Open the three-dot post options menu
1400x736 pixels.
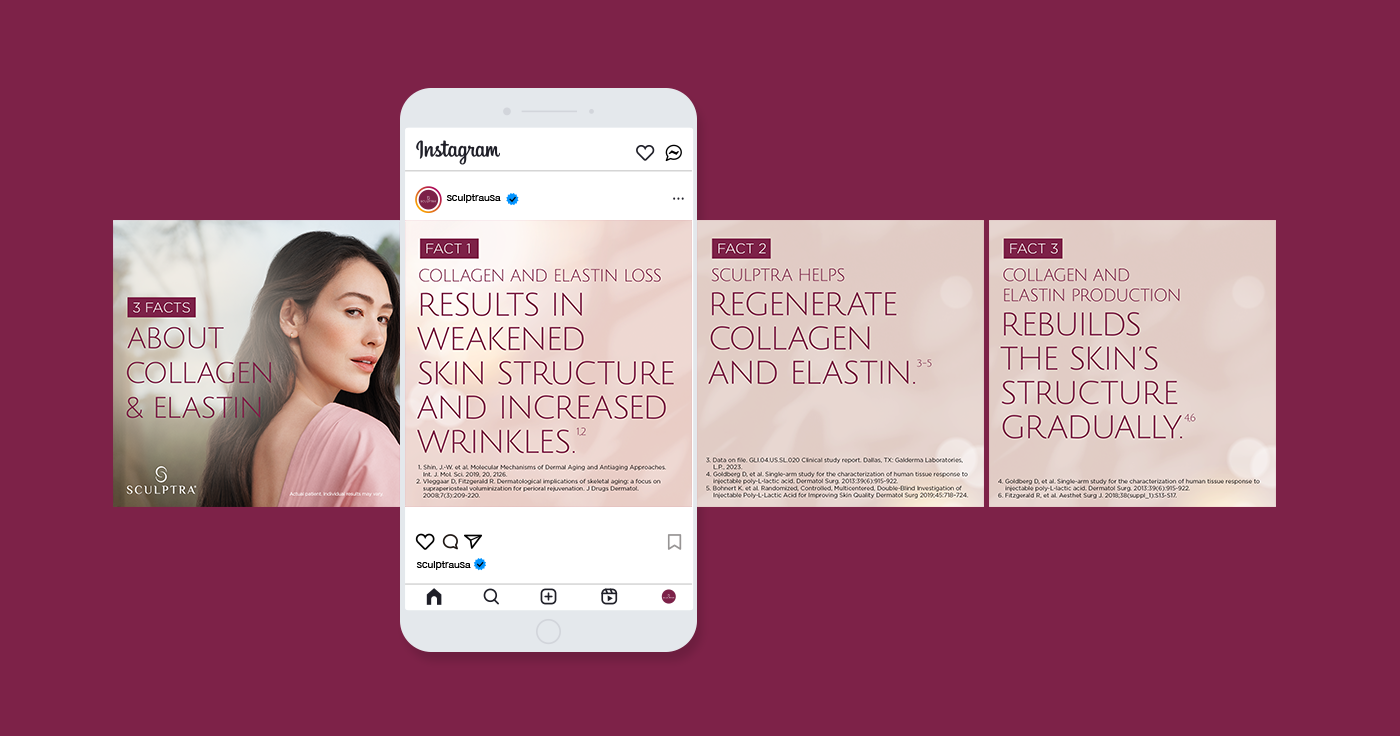(678, 199)
